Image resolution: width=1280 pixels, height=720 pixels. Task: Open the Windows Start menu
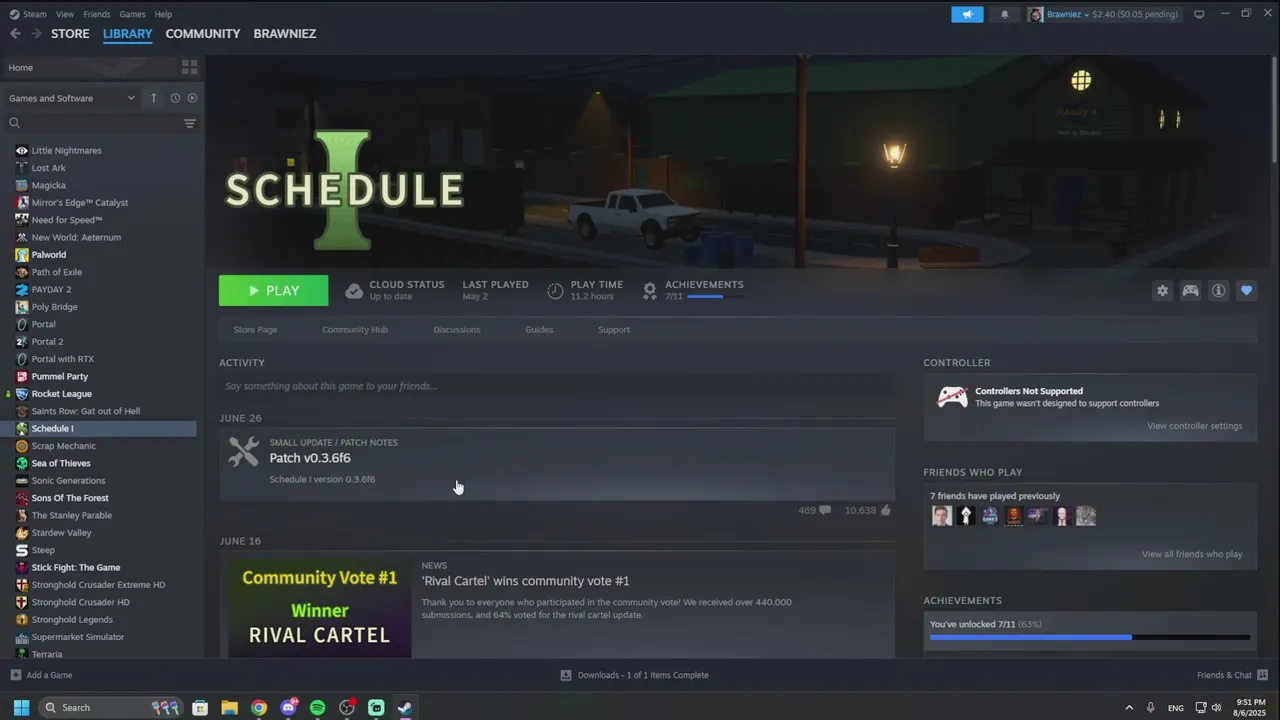(x=21, y=707)
